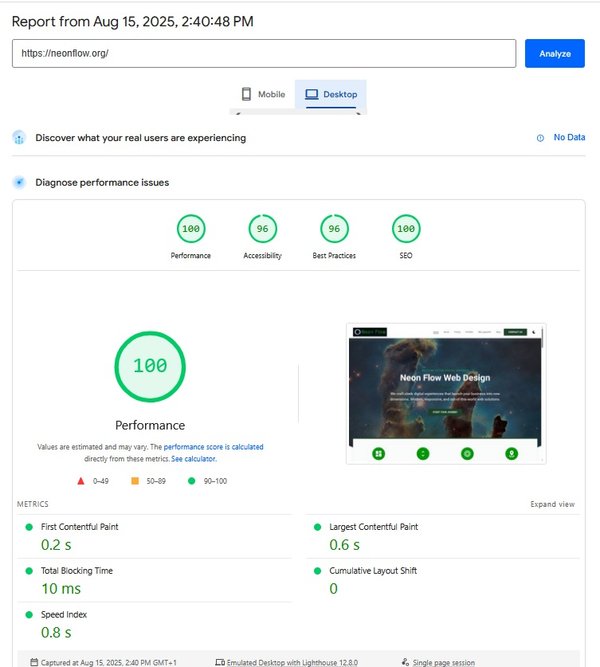Switch to the Mobile tab
Image resolution: width=600 pixels, height=667 pixels.
tap(263, 95)
